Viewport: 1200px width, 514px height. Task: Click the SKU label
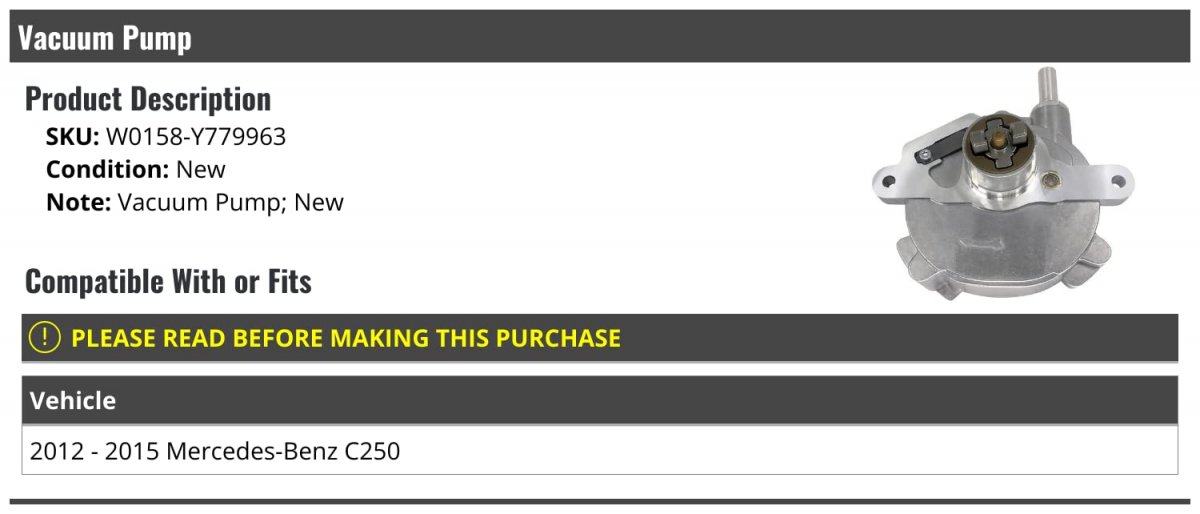[x=72, y=137]
